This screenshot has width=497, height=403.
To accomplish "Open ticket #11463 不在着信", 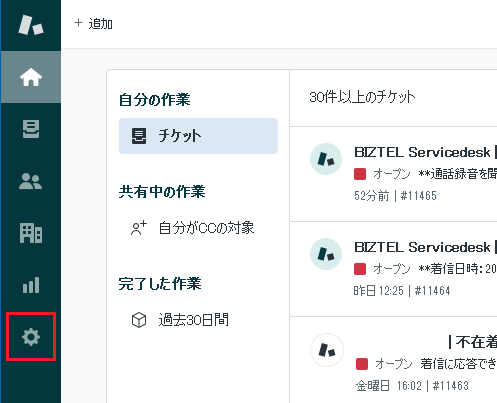I will pos(393,360).
